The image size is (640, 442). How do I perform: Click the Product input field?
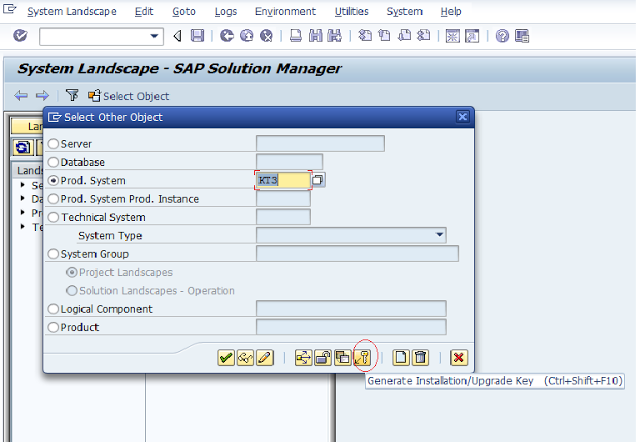tap(351, 327)
